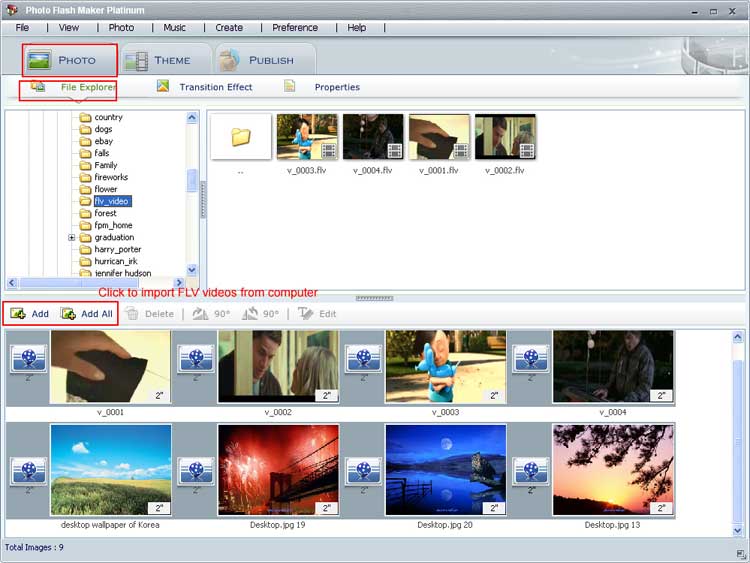Select the v_0002 slide thumbnail
Viewport: 750px width, 563px height.
pyautogui.click(x=278, y=367)
